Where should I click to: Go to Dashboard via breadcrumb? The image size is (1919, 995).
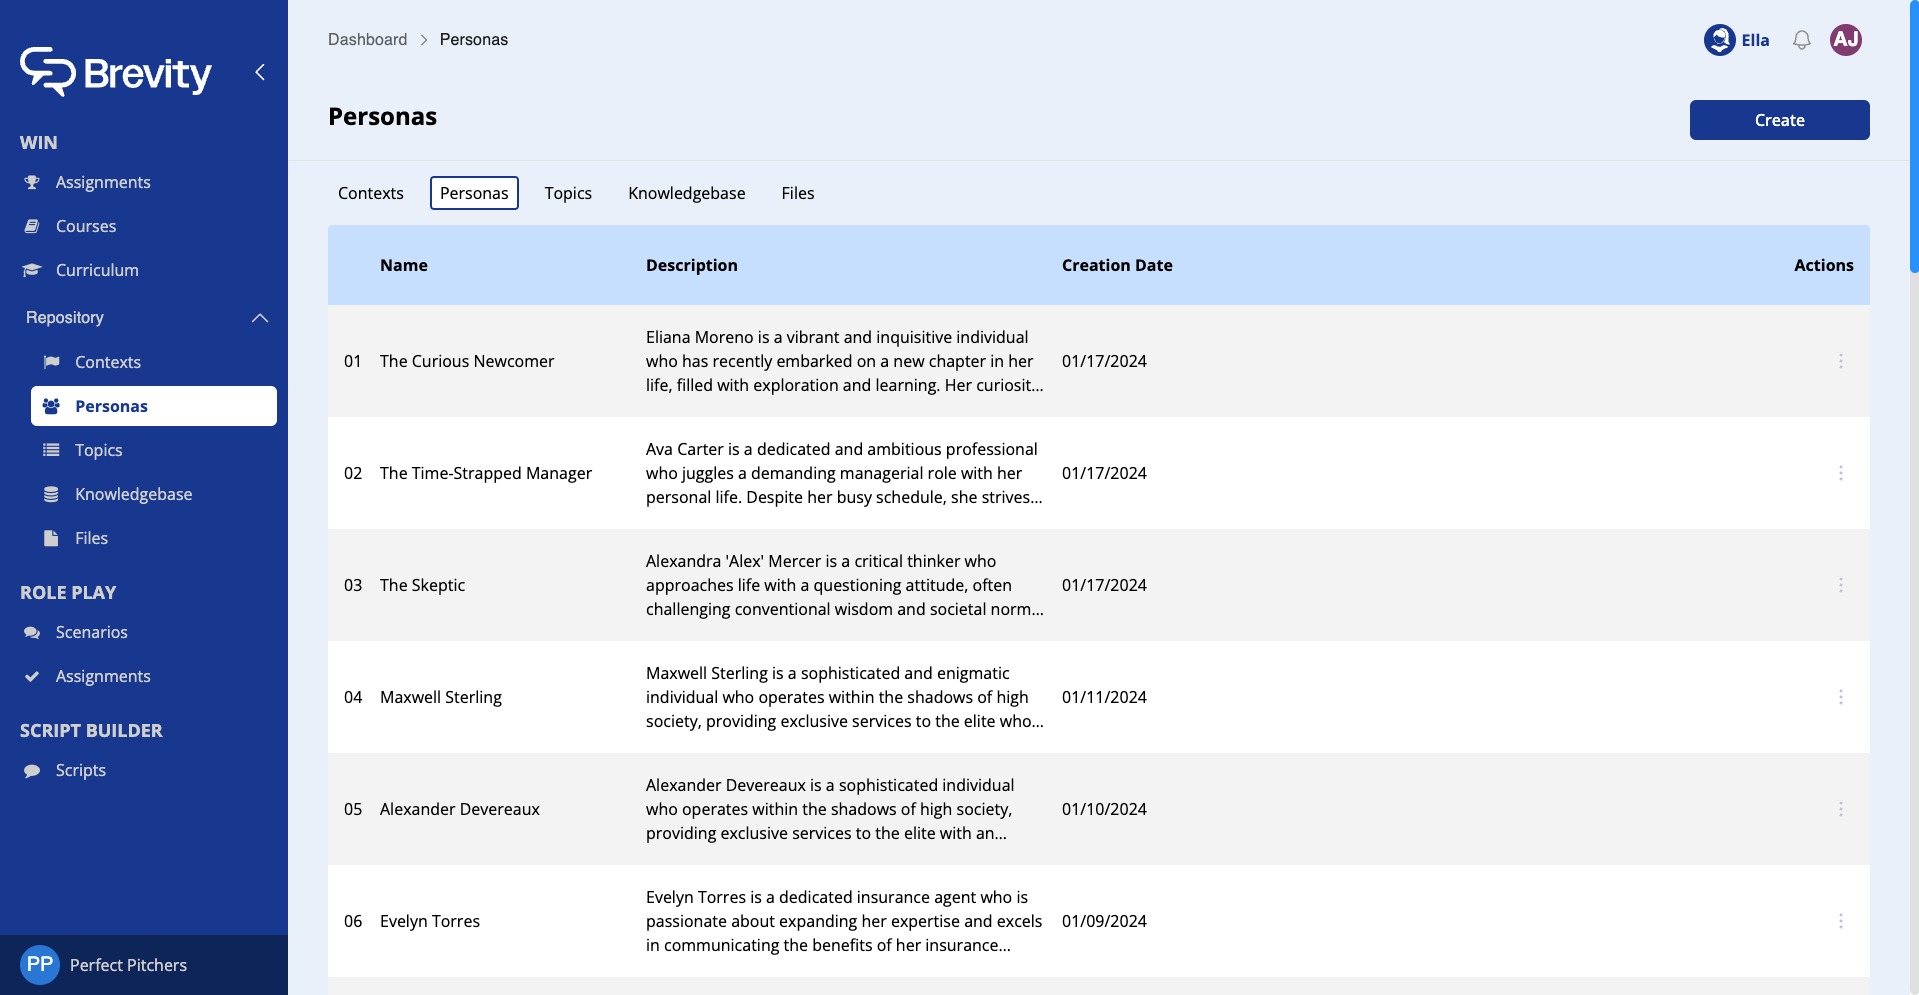click(x=367, y=39)
